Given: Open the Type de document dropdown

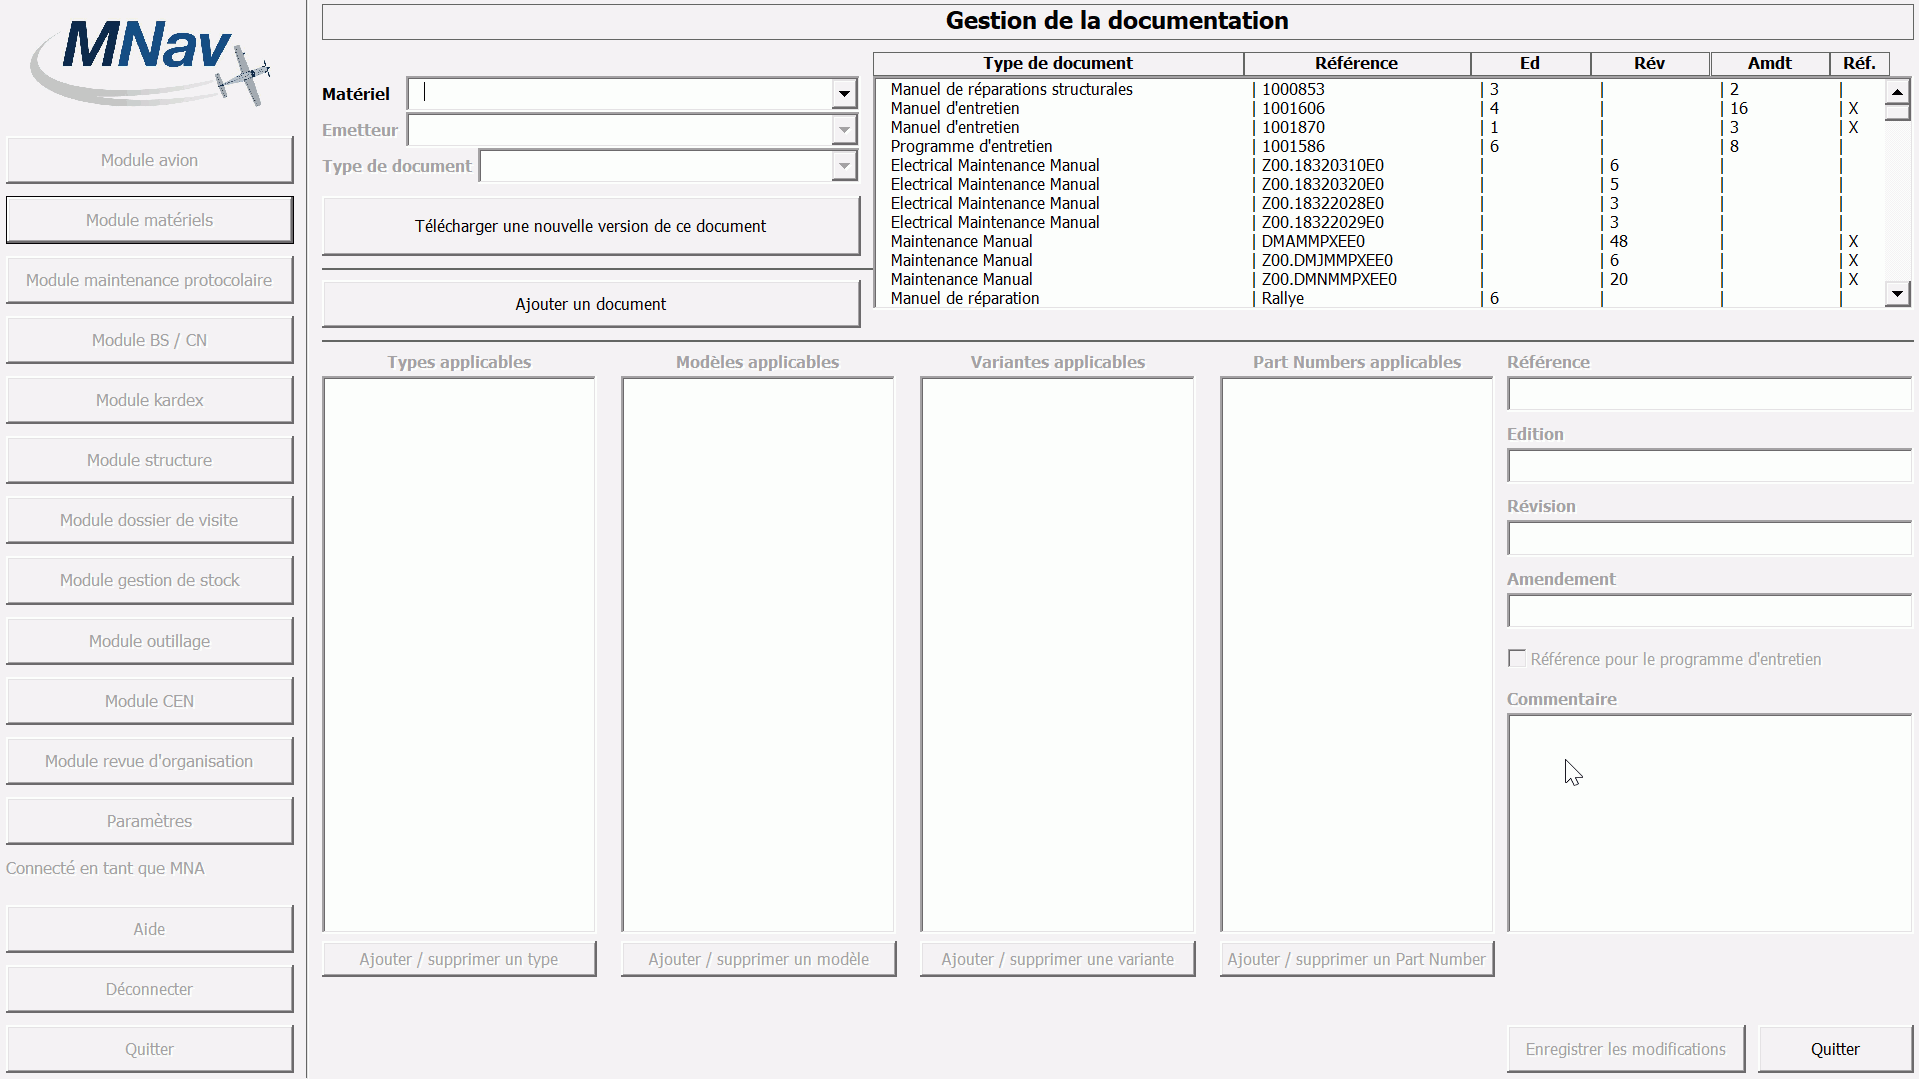Looking at the screenshot, I should click(844, 166).
